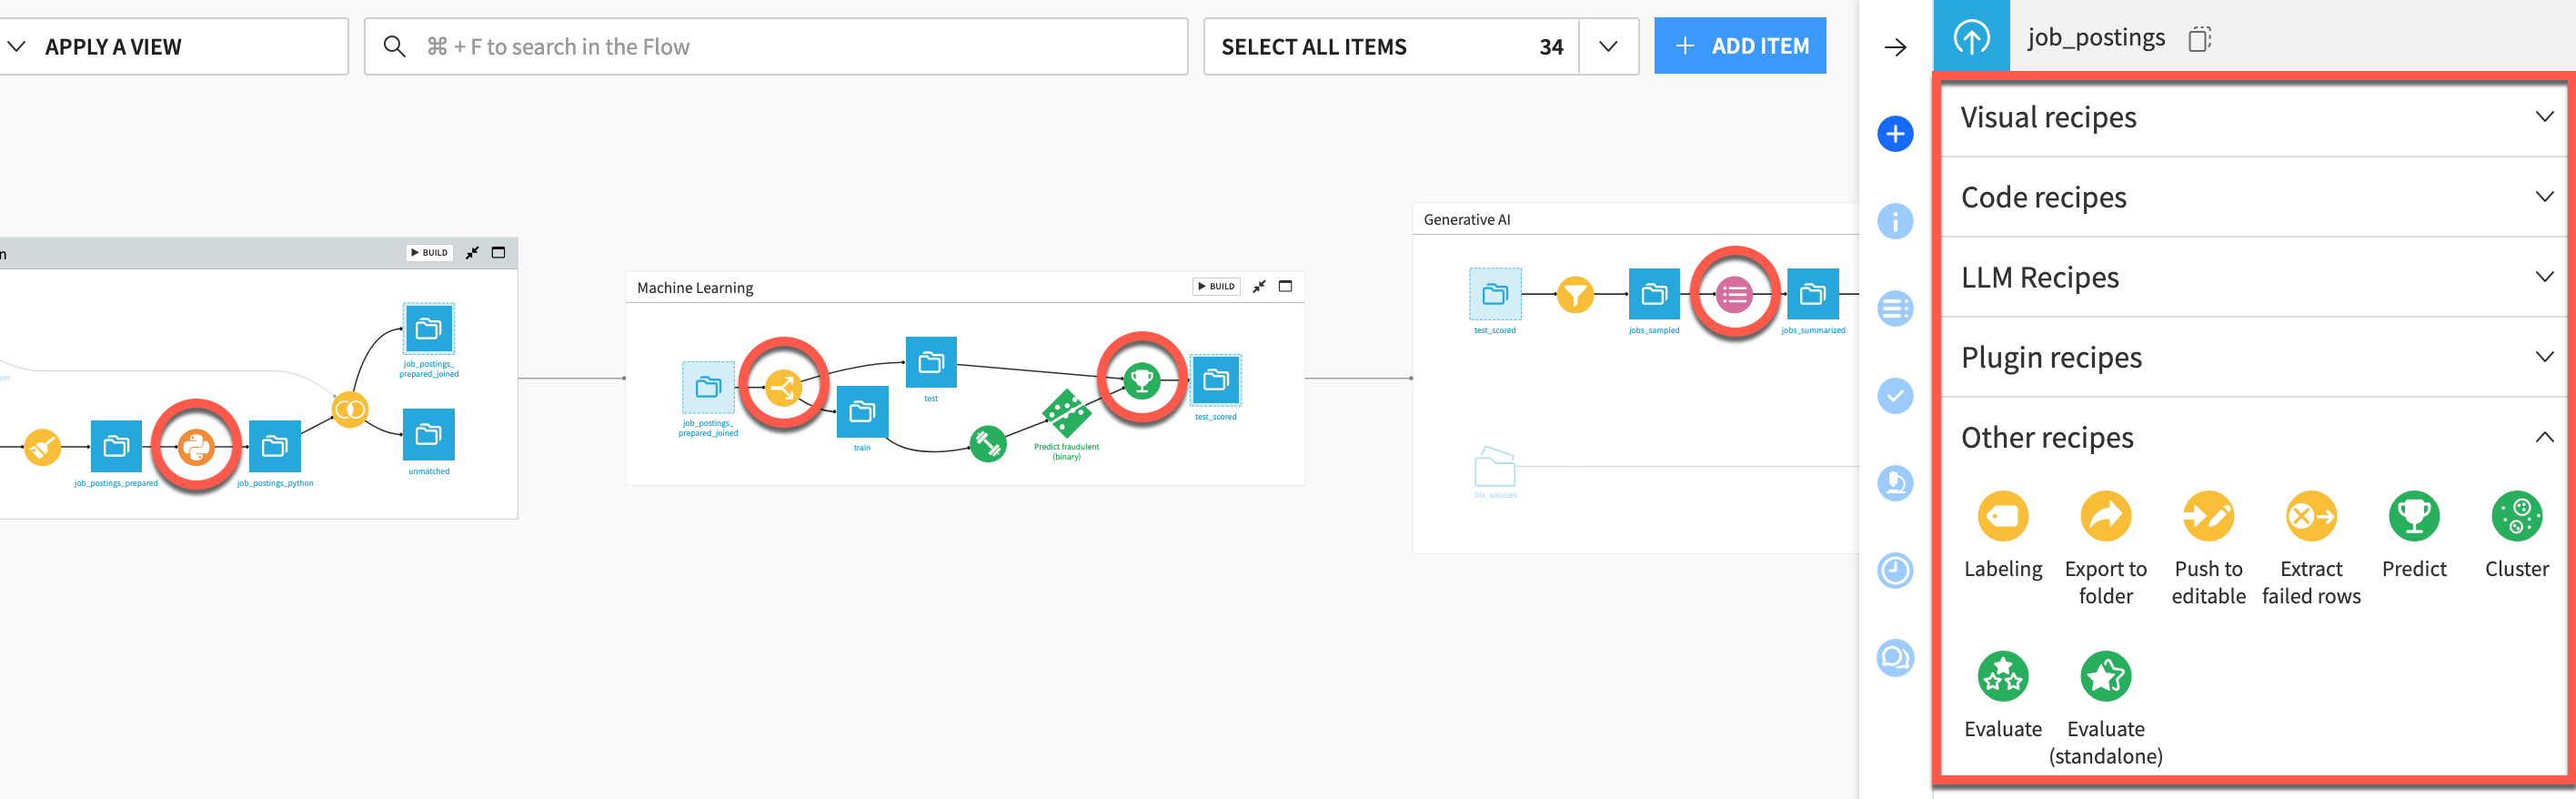
Task: Select the Export to folder recipe
Action: (2106, 516)
